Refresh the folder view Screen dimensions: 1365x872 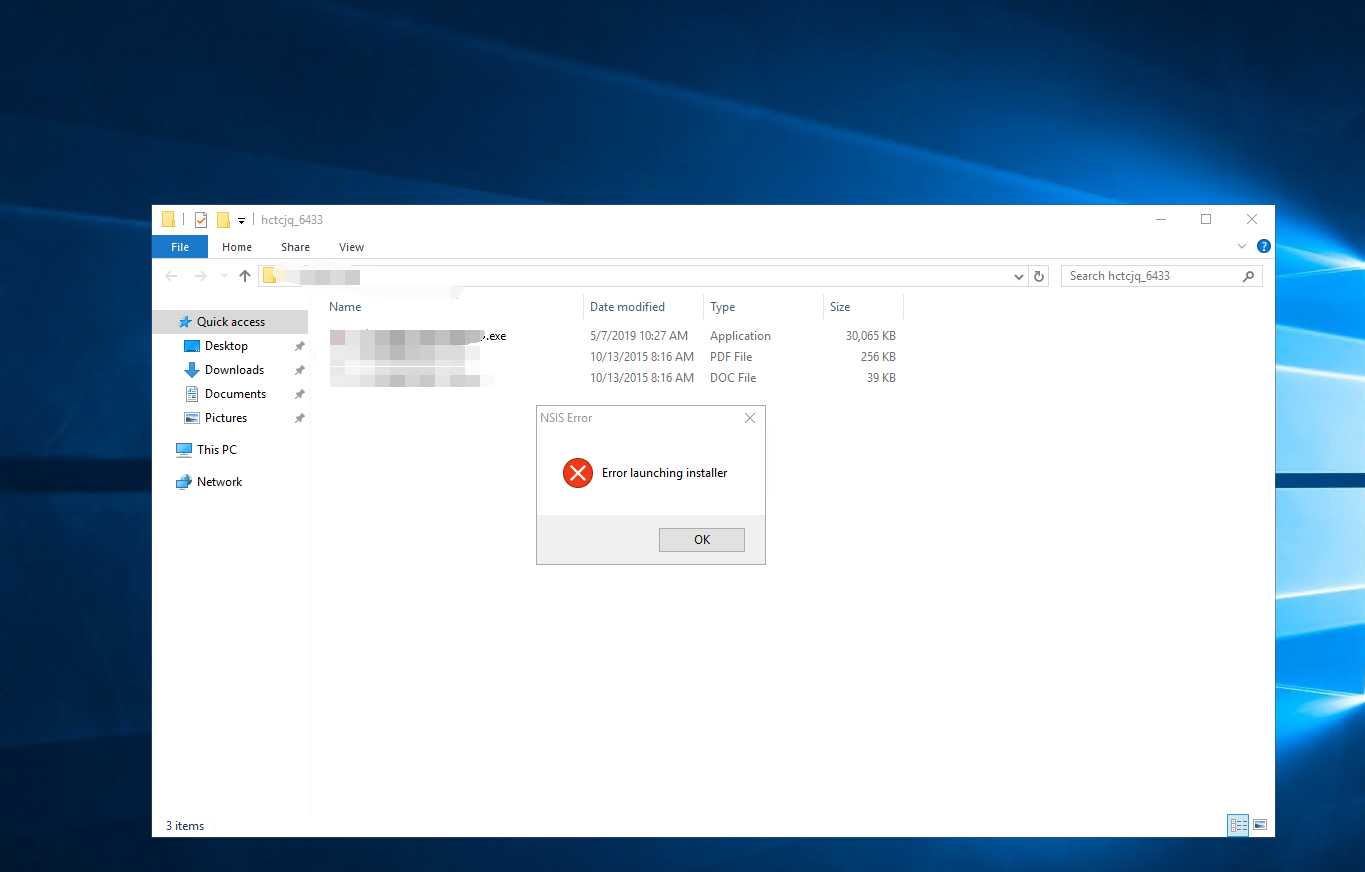pyautogui.click(x=1039, y=277)
